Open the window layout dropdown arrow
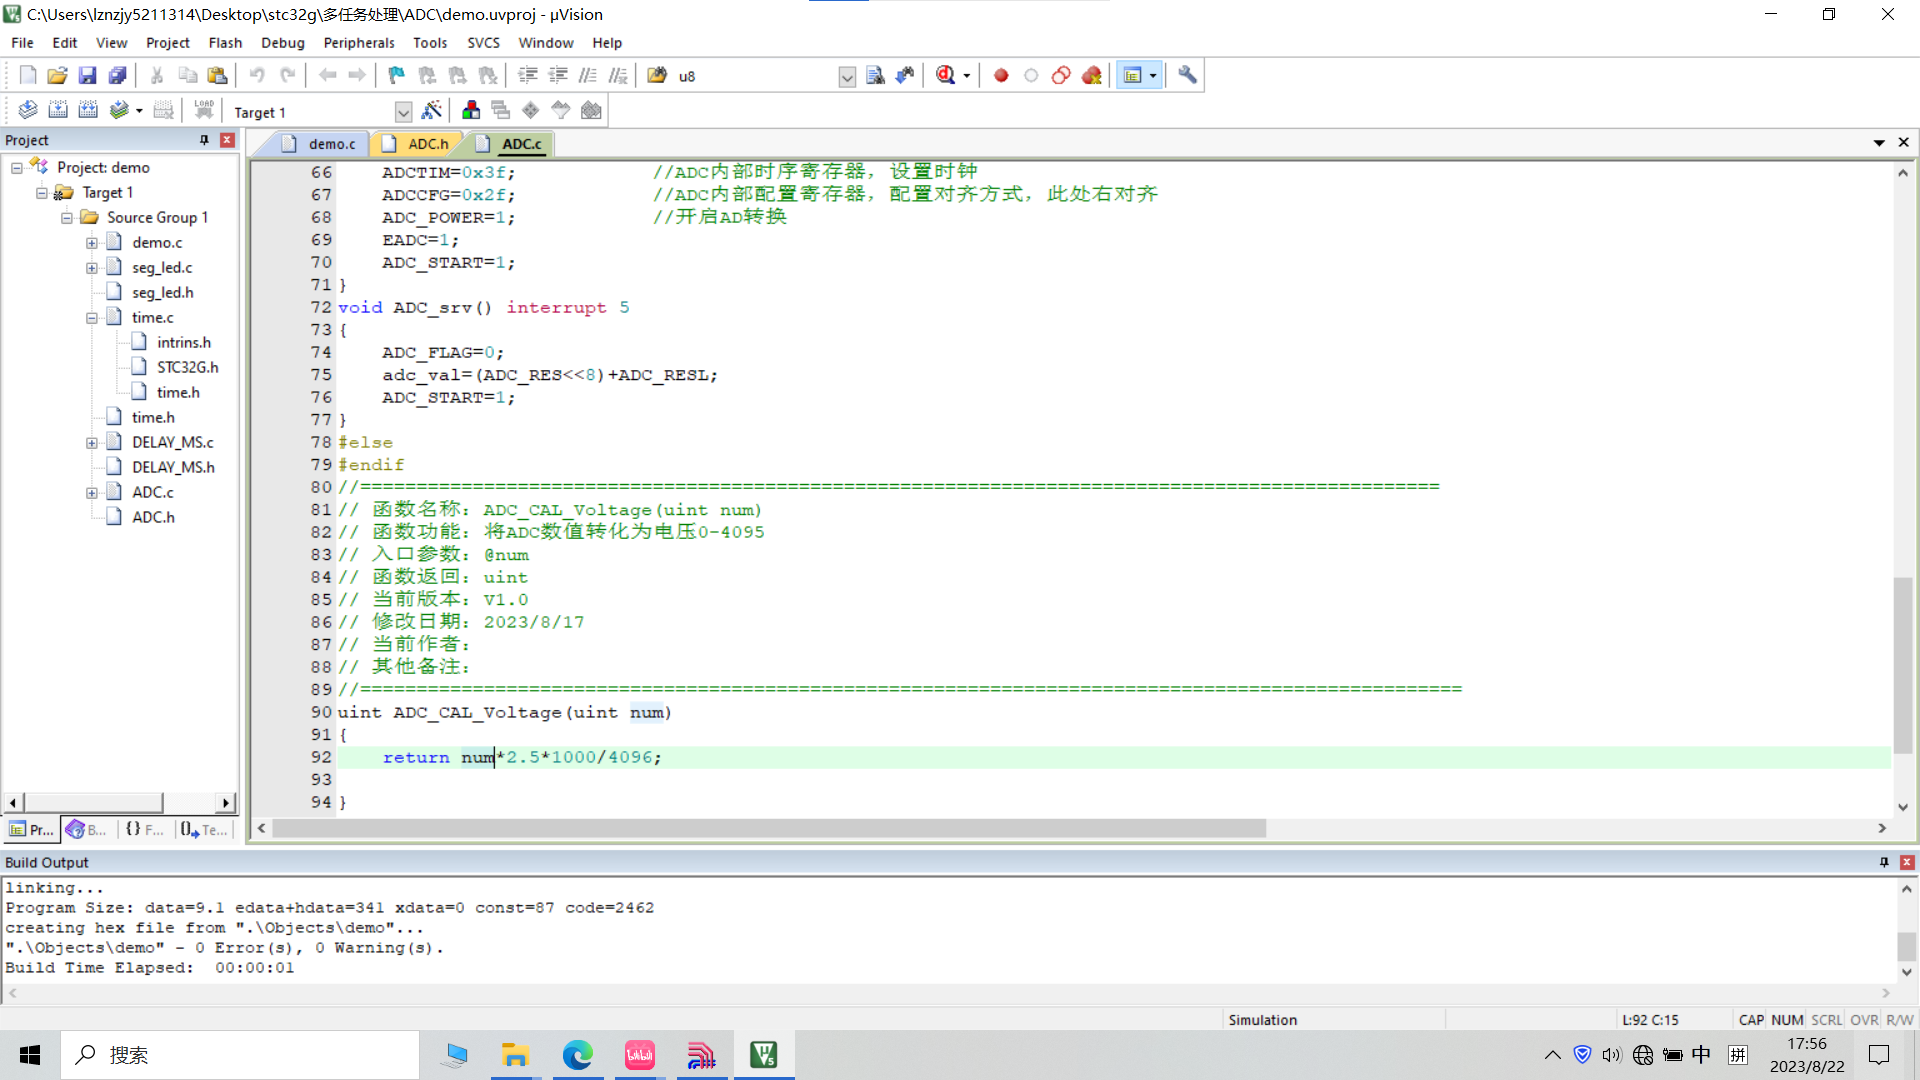 point(1153,76)
